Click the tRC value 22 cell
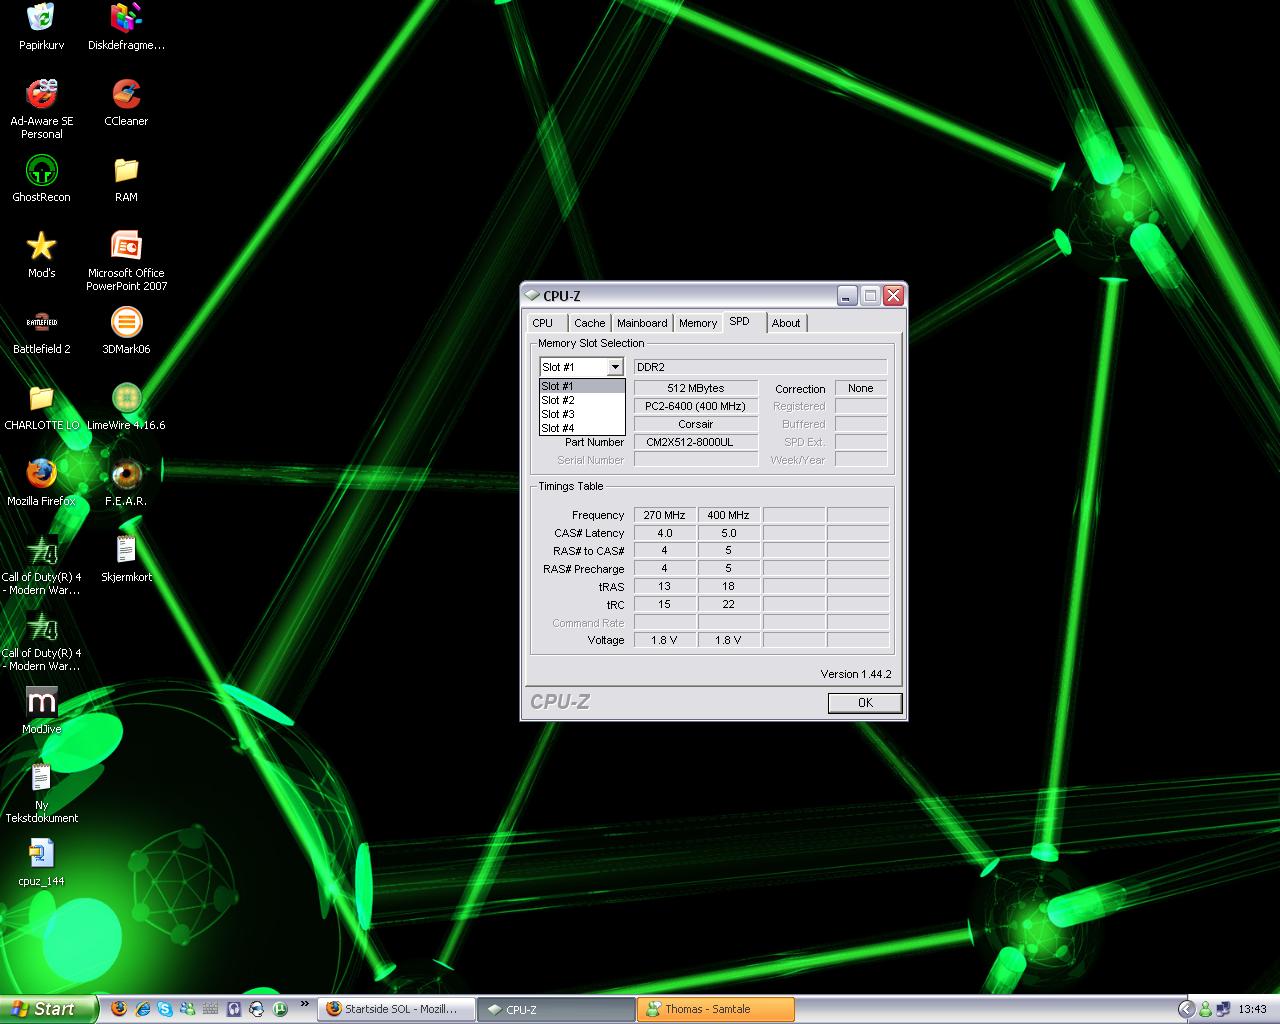The height and width of the screenshot is (1024, 1280). tap(728, 604)
